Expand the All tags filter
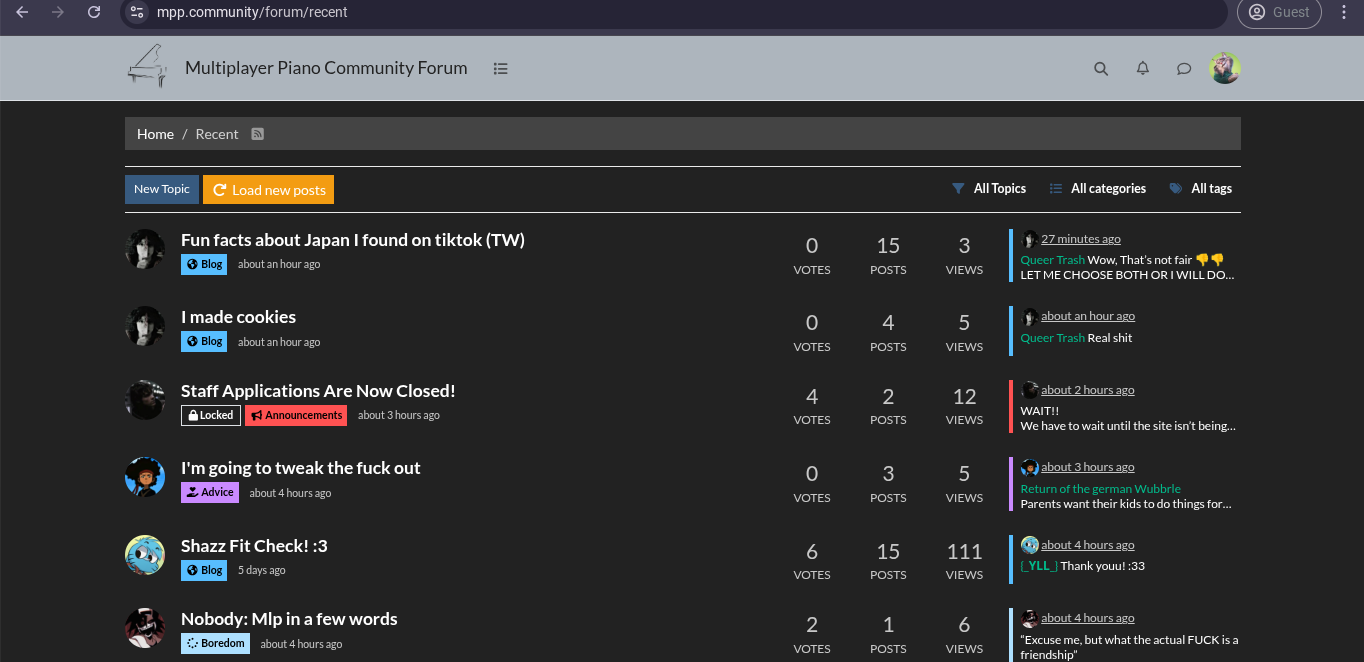Screen dimensions: 1364x662 coord(1201,189)
